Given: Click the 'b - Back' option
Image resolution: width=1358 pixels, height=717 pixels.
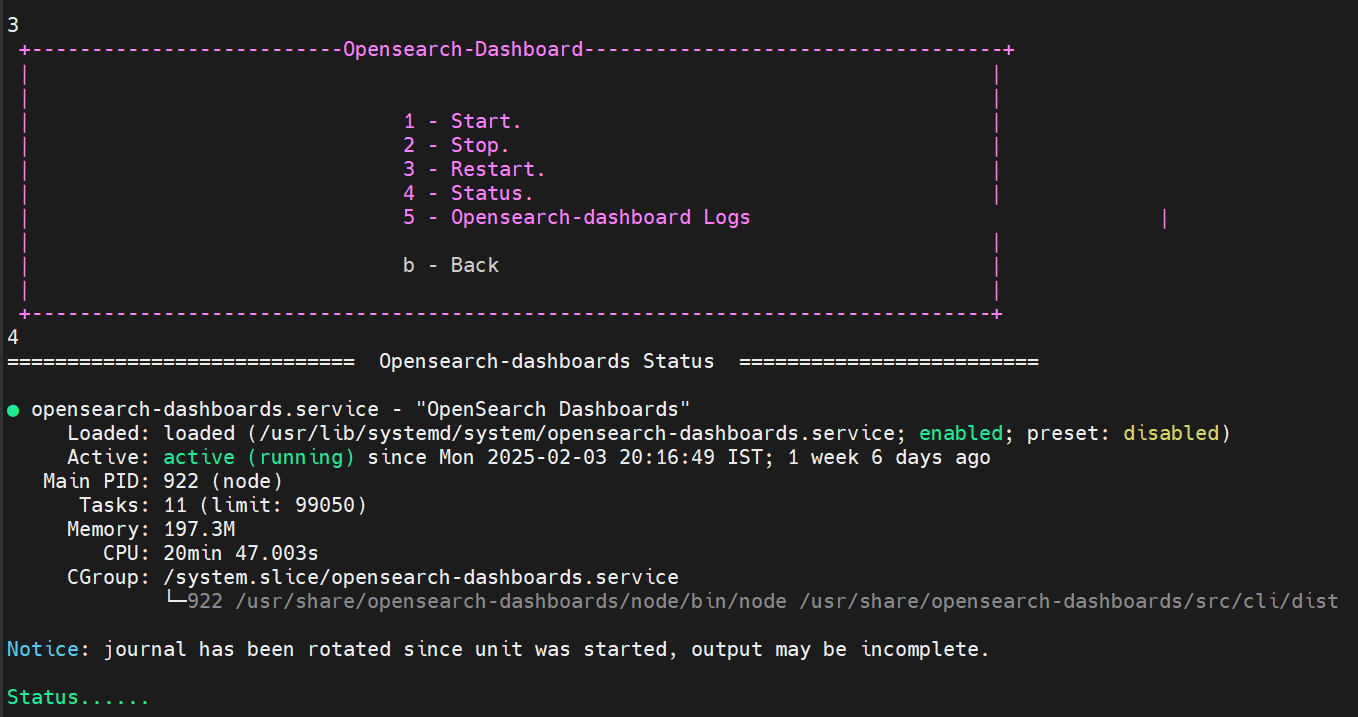Looking at the screenshot, I should pyautogui.click(x=450, y=265).
